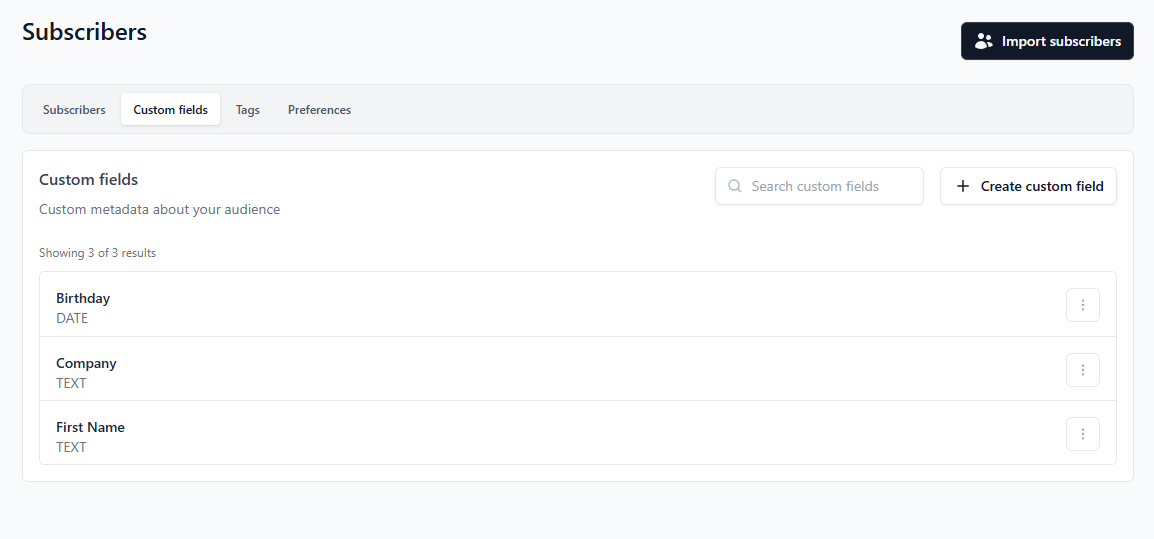The image size is (1154, 539).
Task: Click the plus icon beside Create custom field
Action: (963, 186)
